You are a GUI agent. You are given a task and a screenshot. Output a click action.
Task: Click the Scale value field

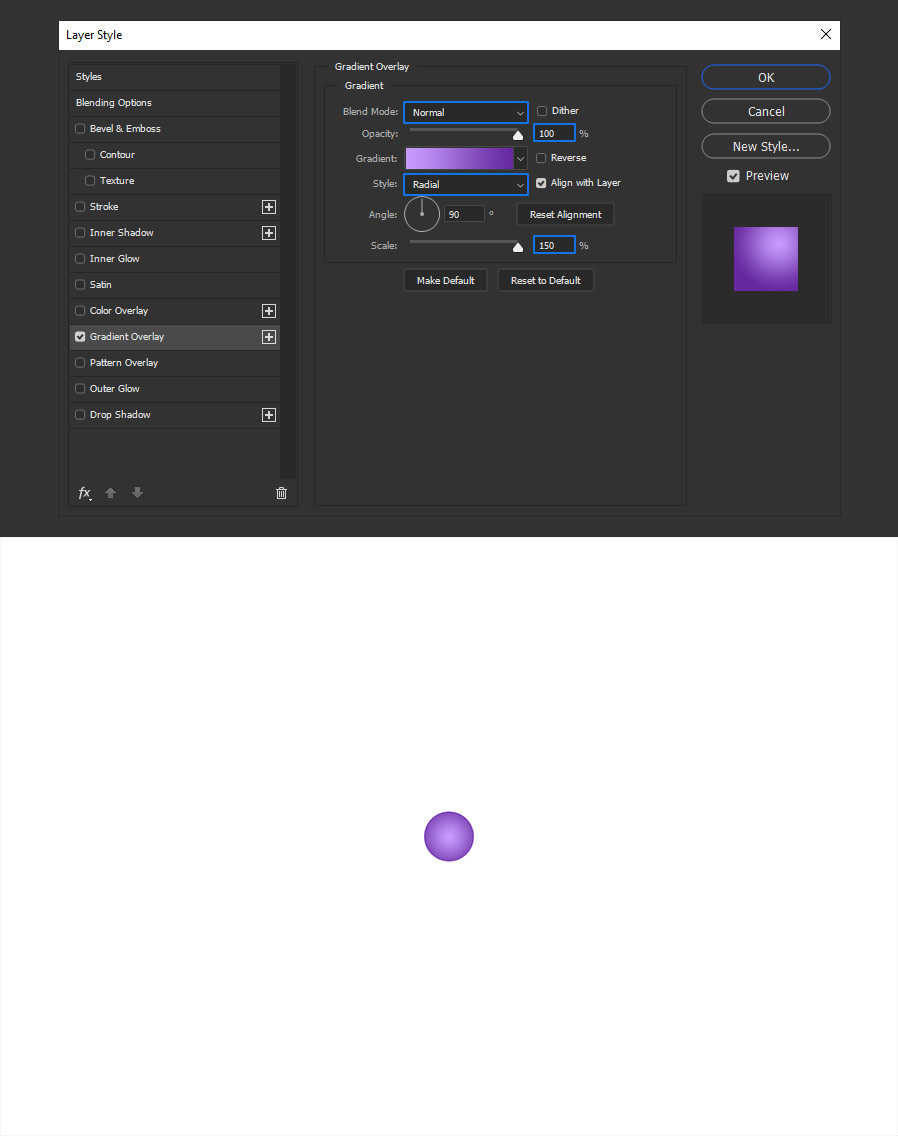(x=554, y=246)
